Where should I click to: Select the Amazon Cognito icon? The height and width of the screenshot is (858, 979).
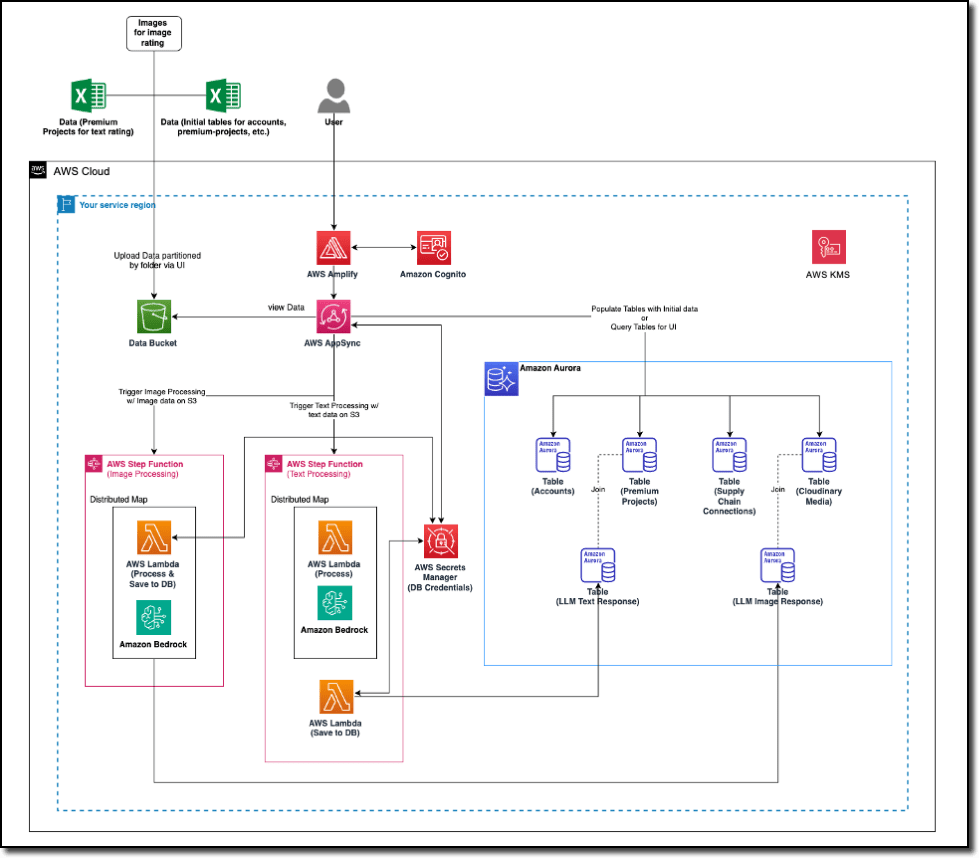coord(435,247)
